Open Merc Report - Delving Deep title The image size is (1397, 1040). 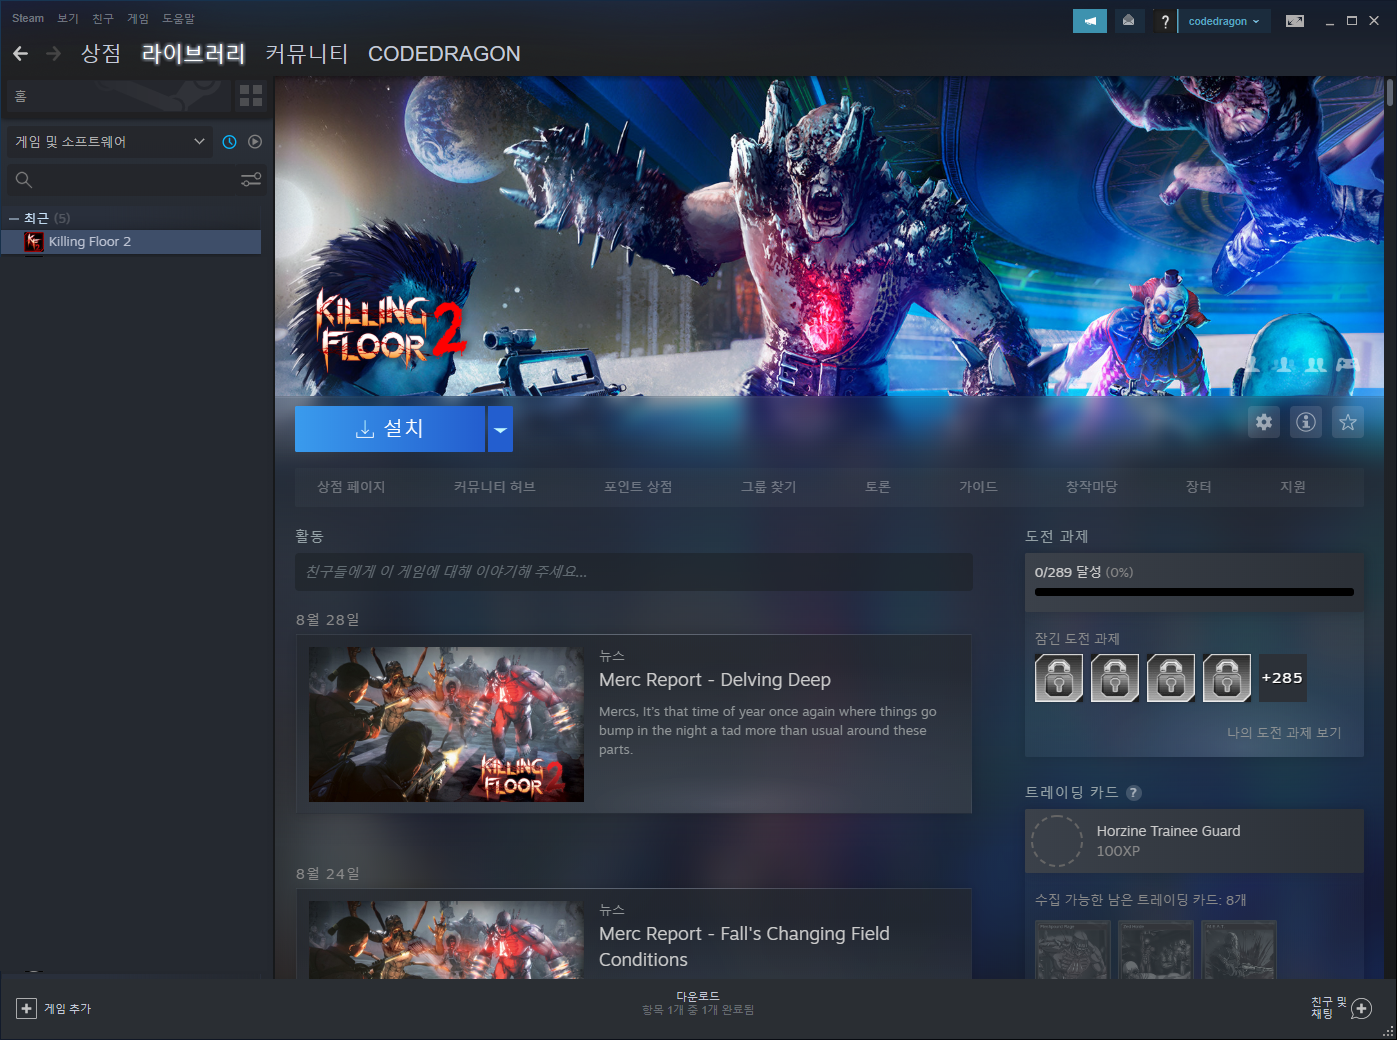tap(715, 680)
